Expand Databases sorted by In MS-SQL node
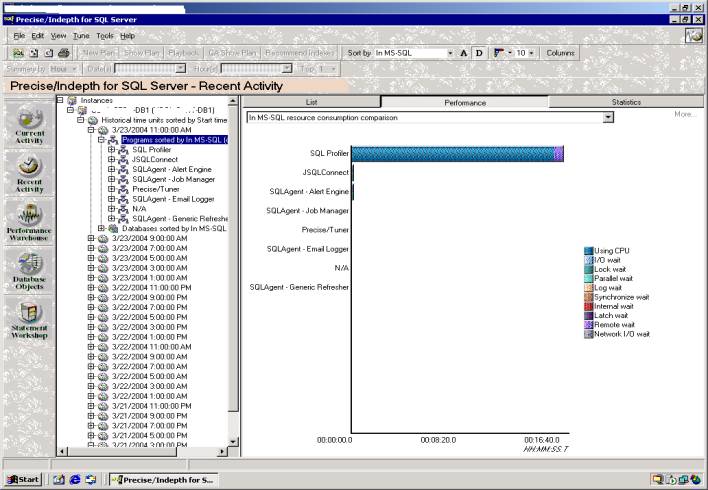 coord(101,229)
